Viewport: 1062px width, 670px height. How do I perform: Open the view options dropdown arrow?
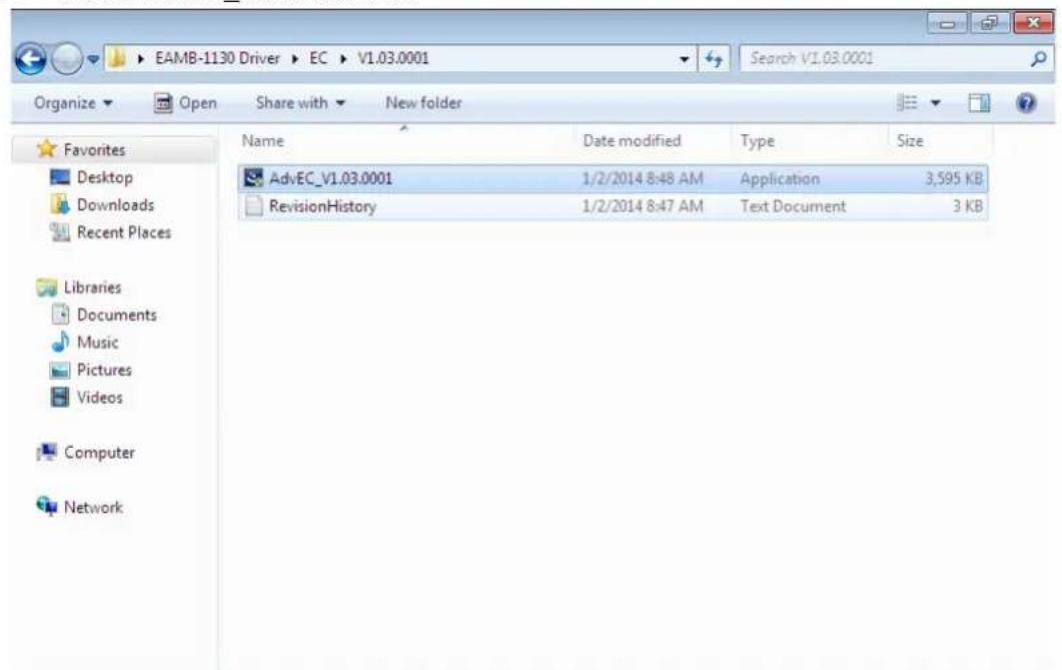tap(935, 104)
